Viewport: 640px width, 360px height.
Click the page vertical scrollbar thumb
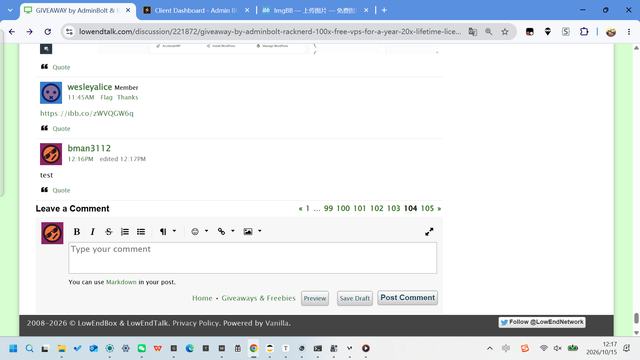pyautogui.click(x=636, y=318)
